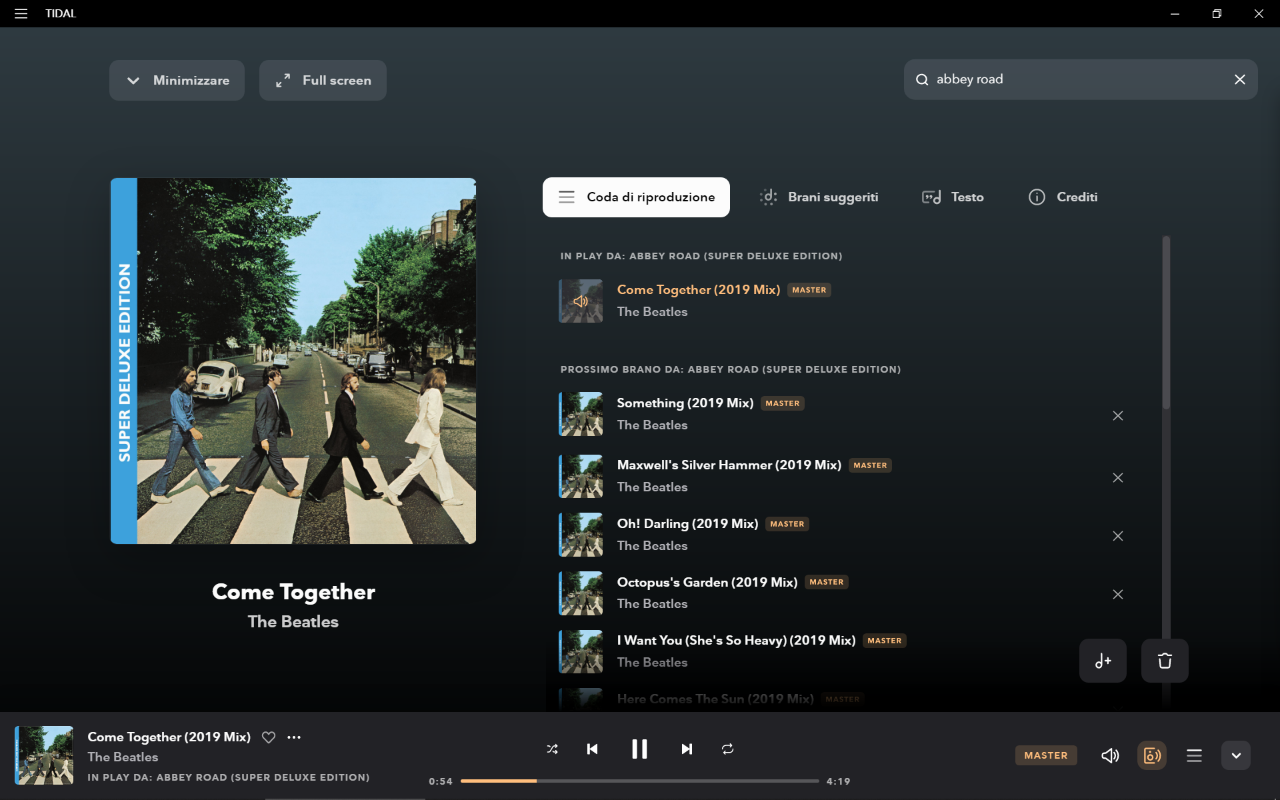The image size is (1280, 800).
Task: Click the Oh! Darling track thumbnail
Action: pos(581,535)
